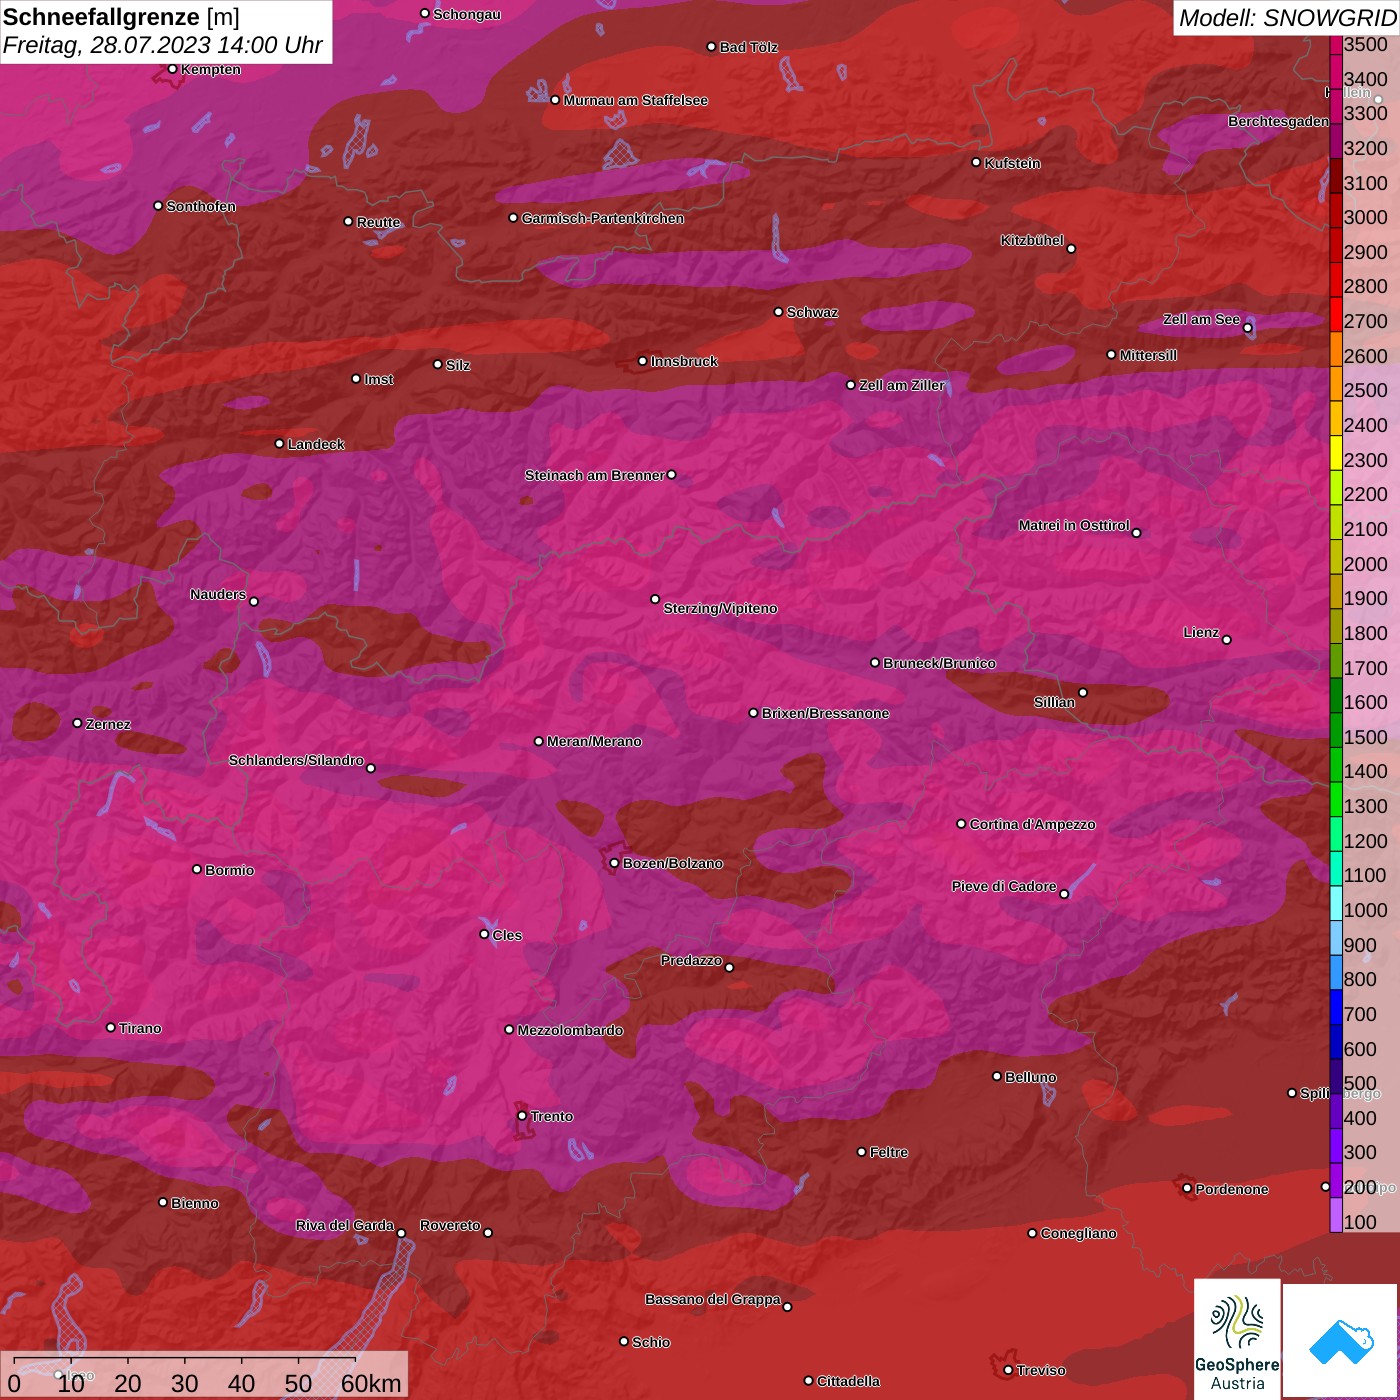Click the date Freitag, 28.07.2023 14:00 Uhr

click(x=163, y=46)
